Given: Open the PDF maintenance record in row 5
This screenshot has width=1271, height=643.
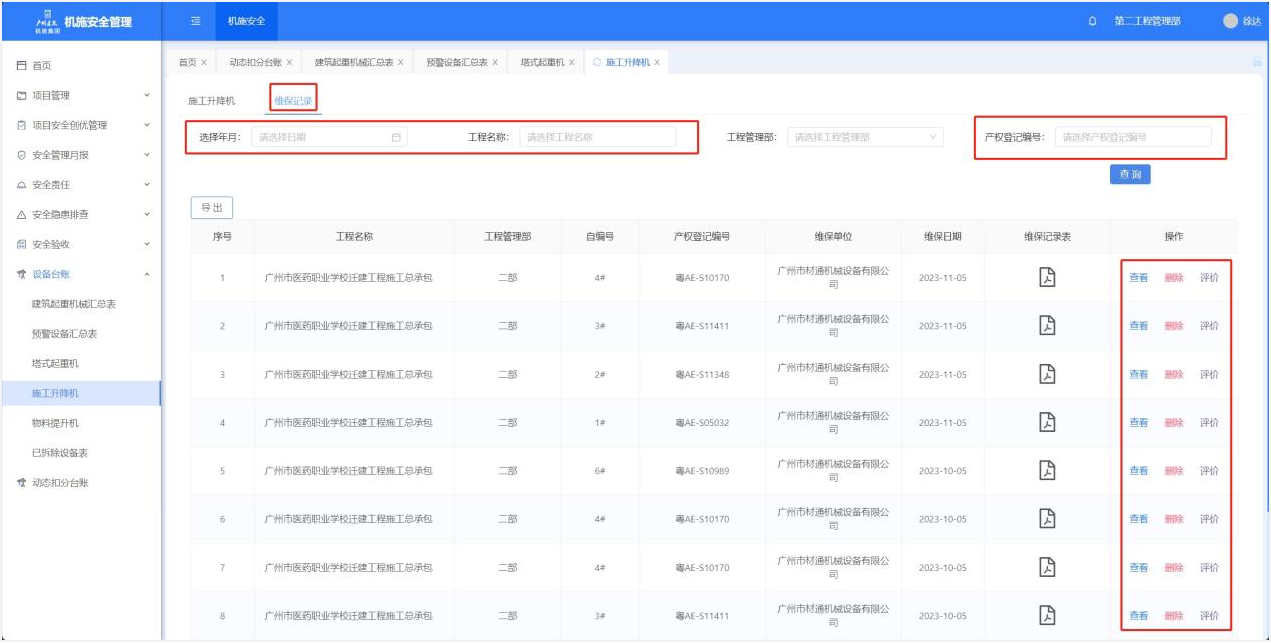Looking at the screenshot, I should pos(1047,470).
